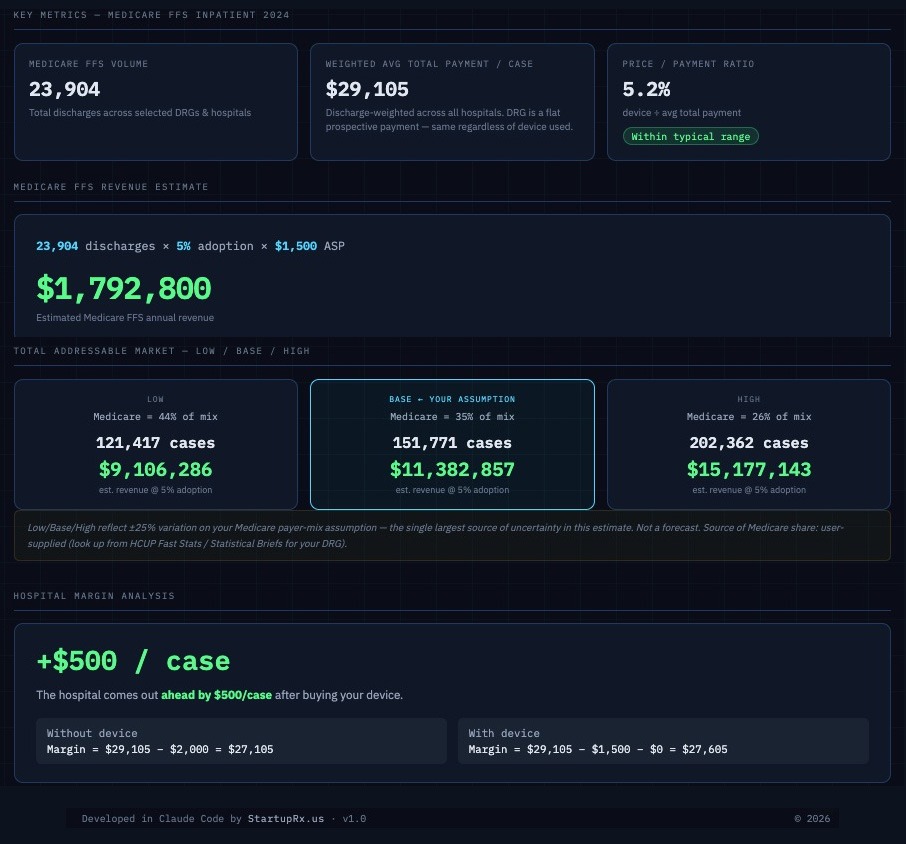
Task: Select the $1,792,800 estimated revenue figure
Action: coord(124,288)
